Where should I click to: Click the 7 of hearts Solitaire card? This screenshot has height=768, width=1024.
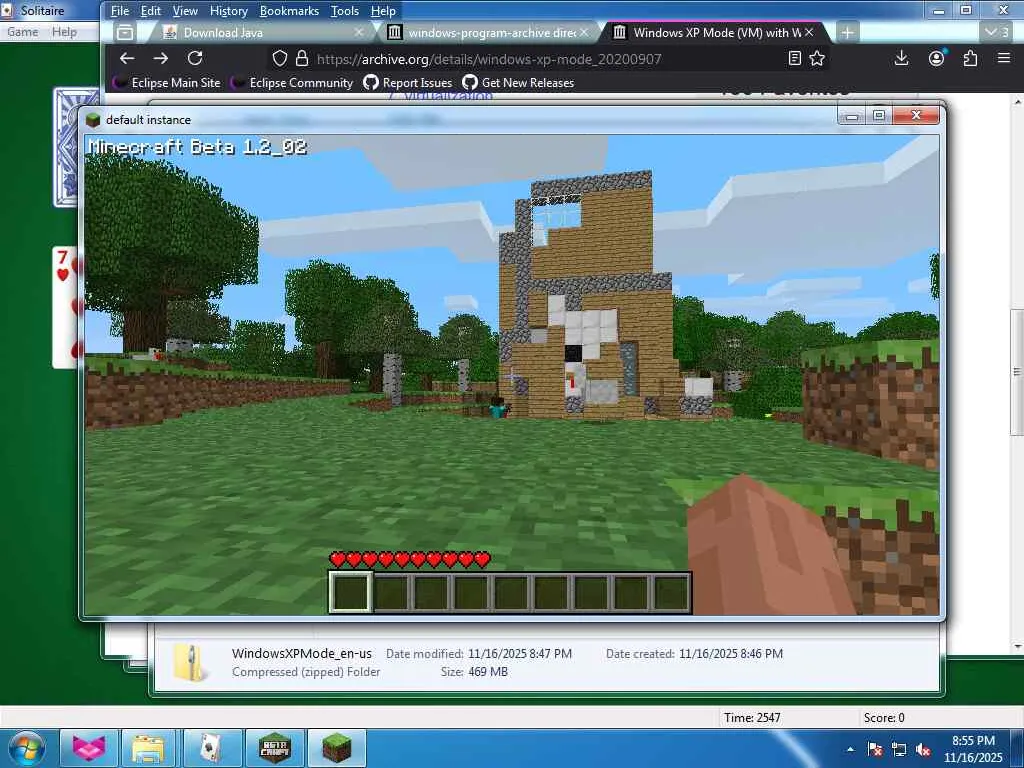(65, 307)
